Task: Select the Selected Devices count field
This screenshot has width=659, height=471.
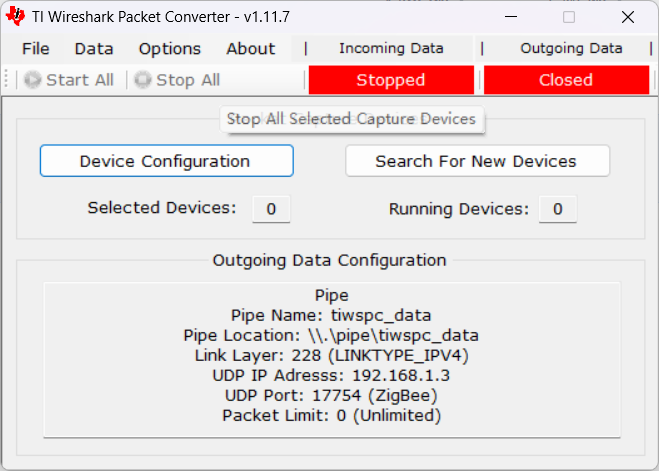Action: pos(271,209)
